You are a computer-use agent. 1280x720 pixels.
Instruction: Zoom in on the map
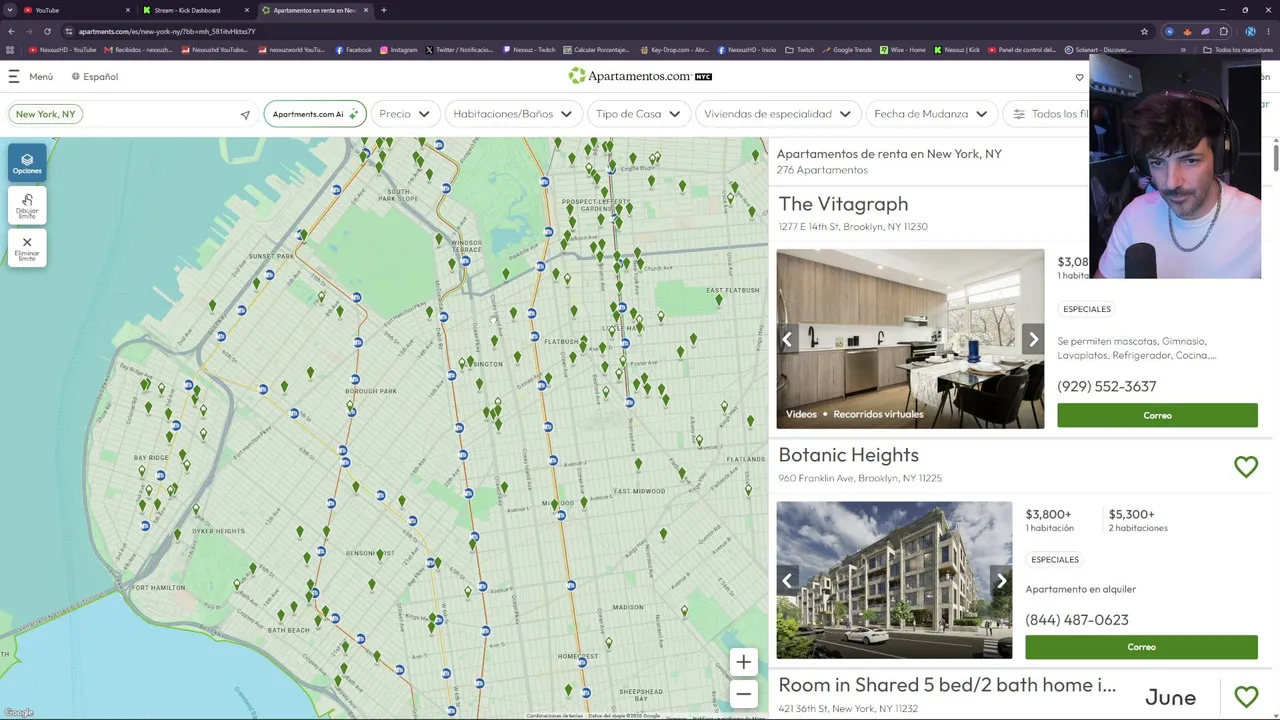(x=743, y=662)
